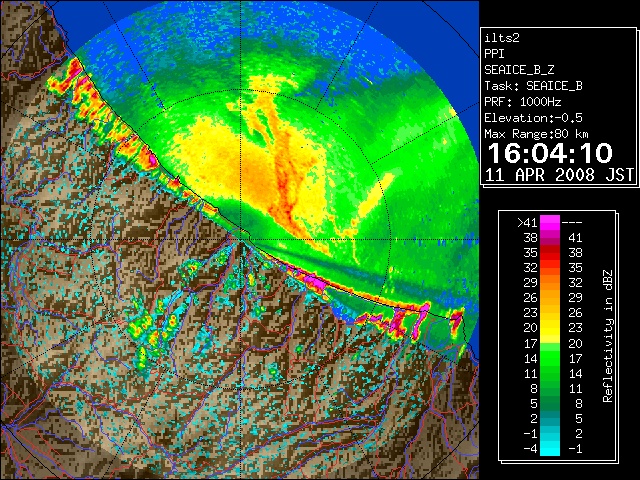The width and height of the screenshot is (640, 480).
Task: Click the 'Task: SEAICE_B' line
Action: 533,86
